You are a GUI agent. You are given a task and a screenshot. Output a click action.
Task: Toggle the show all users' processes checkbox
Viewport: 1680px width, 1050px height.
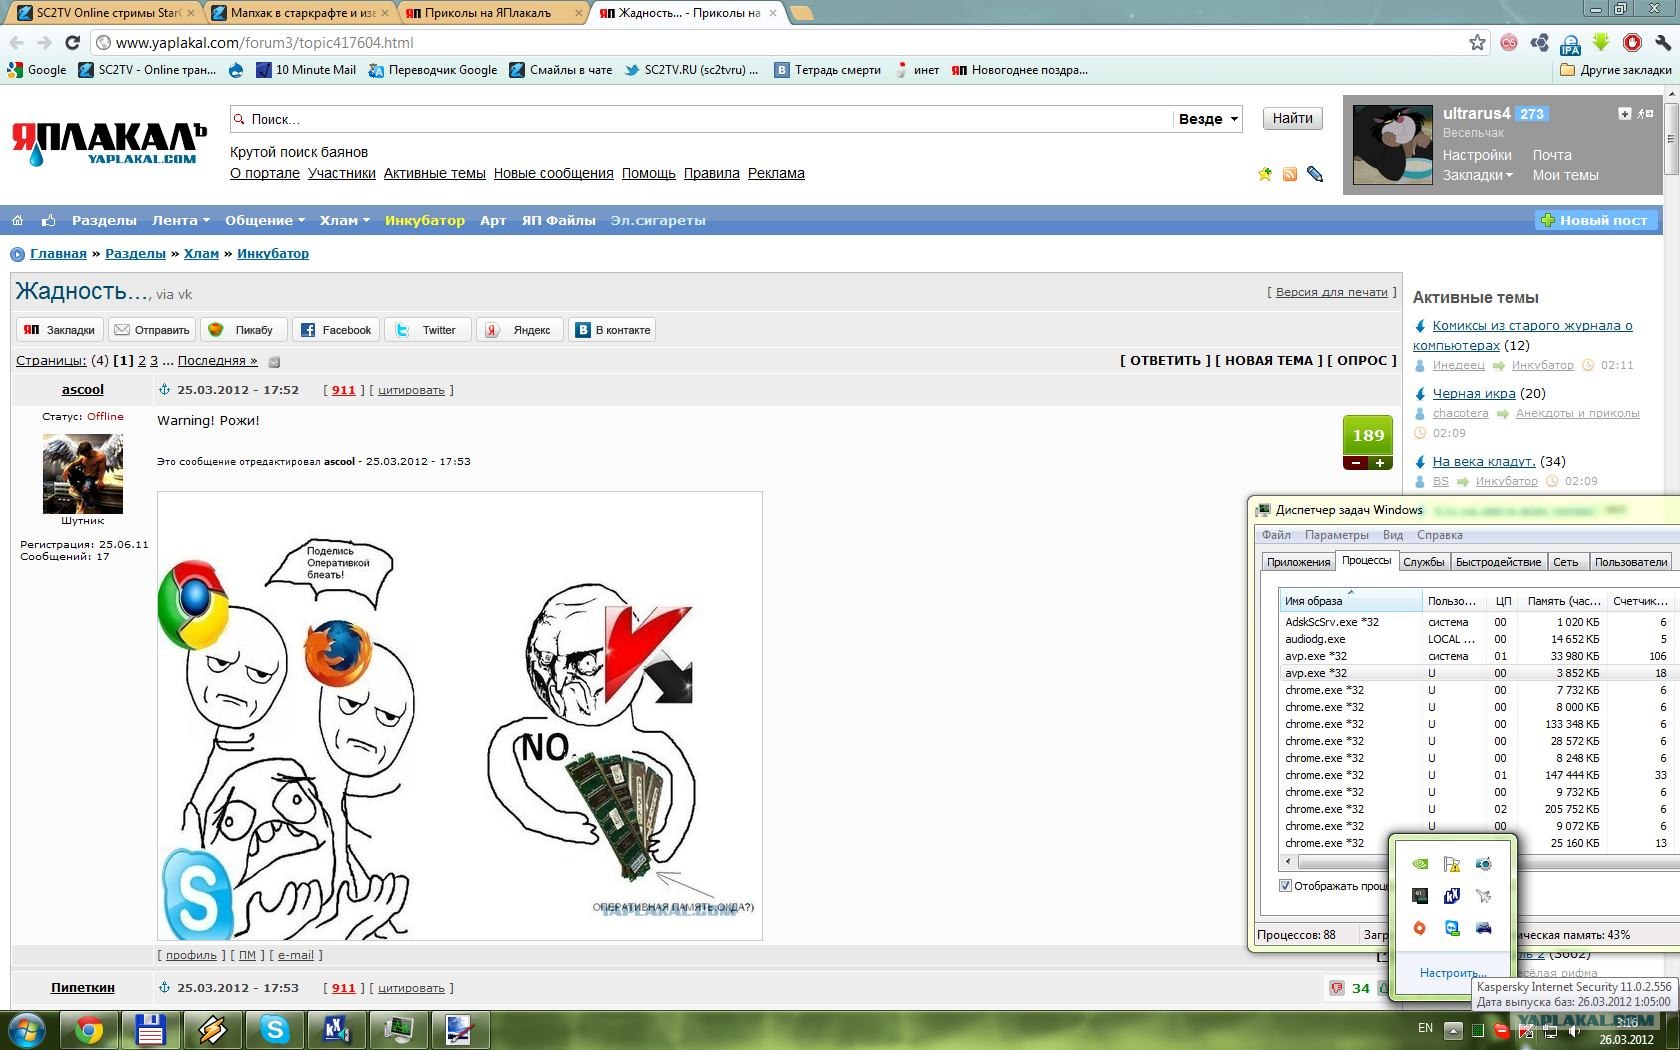pyautogui.click(x=1285, y=886)
